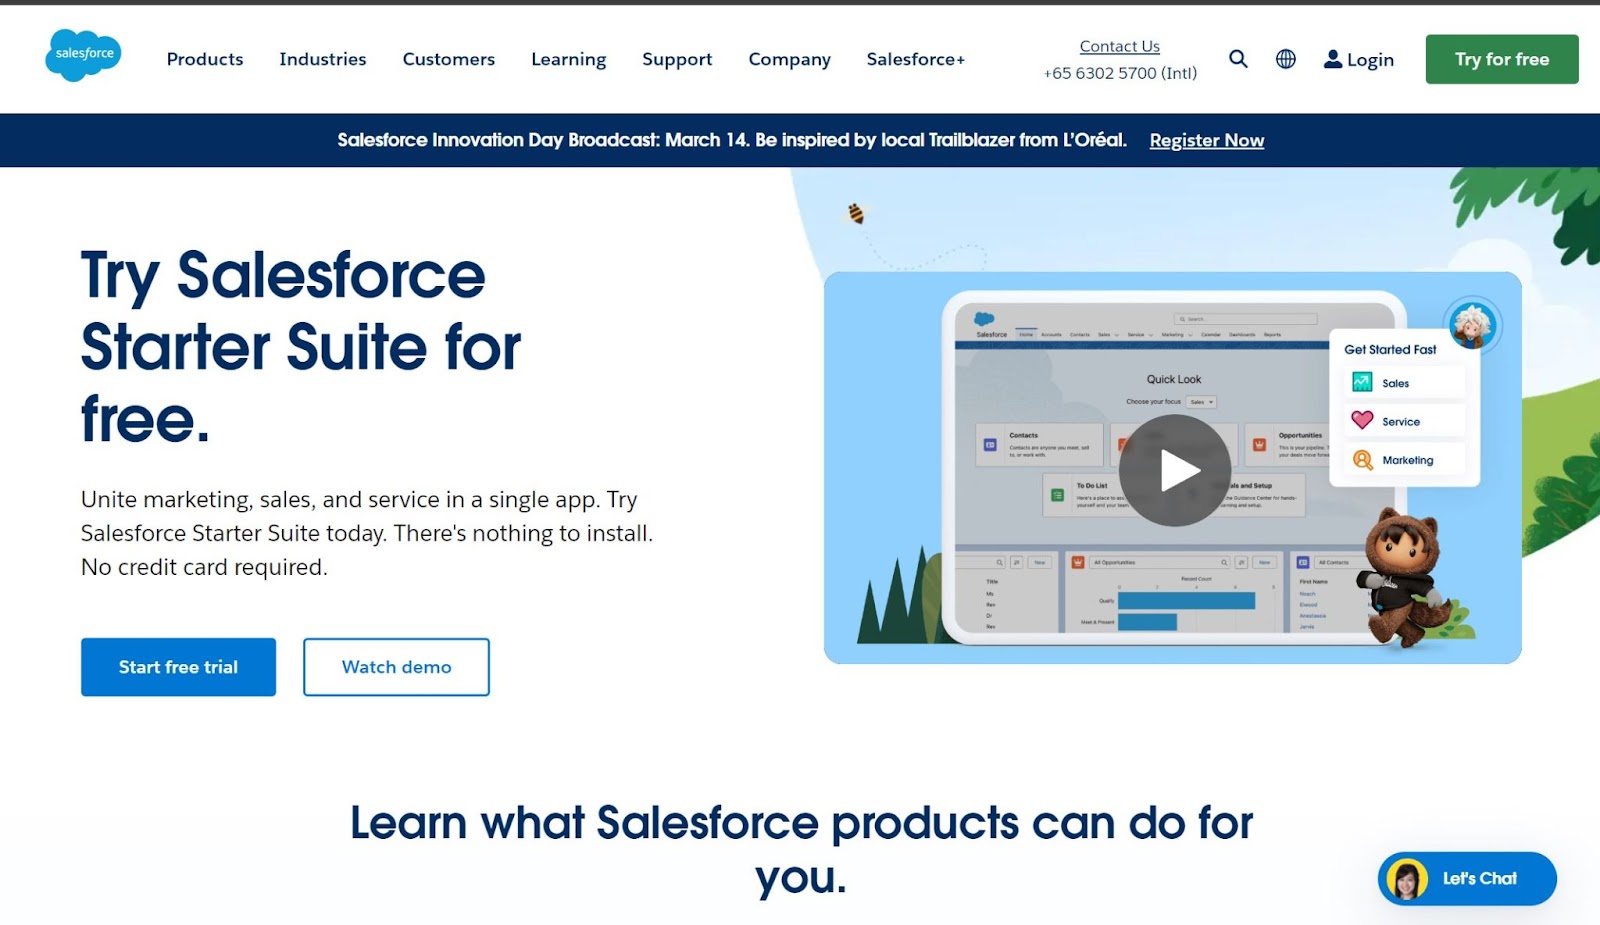The height and width of the screenshot is (925, 1600).
Task: Click the Salesforce cloud logo
Action: click(x=83, y=55)
